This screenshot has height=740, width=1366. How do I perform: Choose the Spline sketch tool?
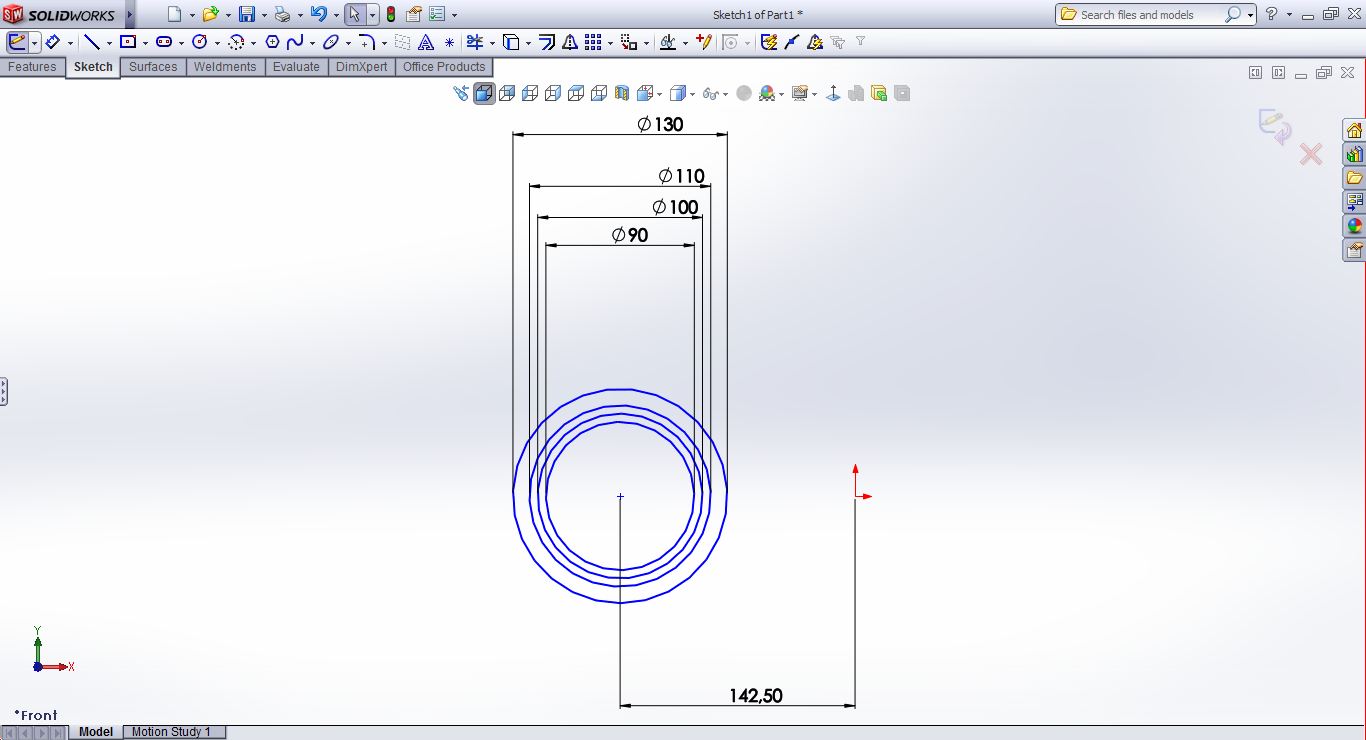click(295, 42)
